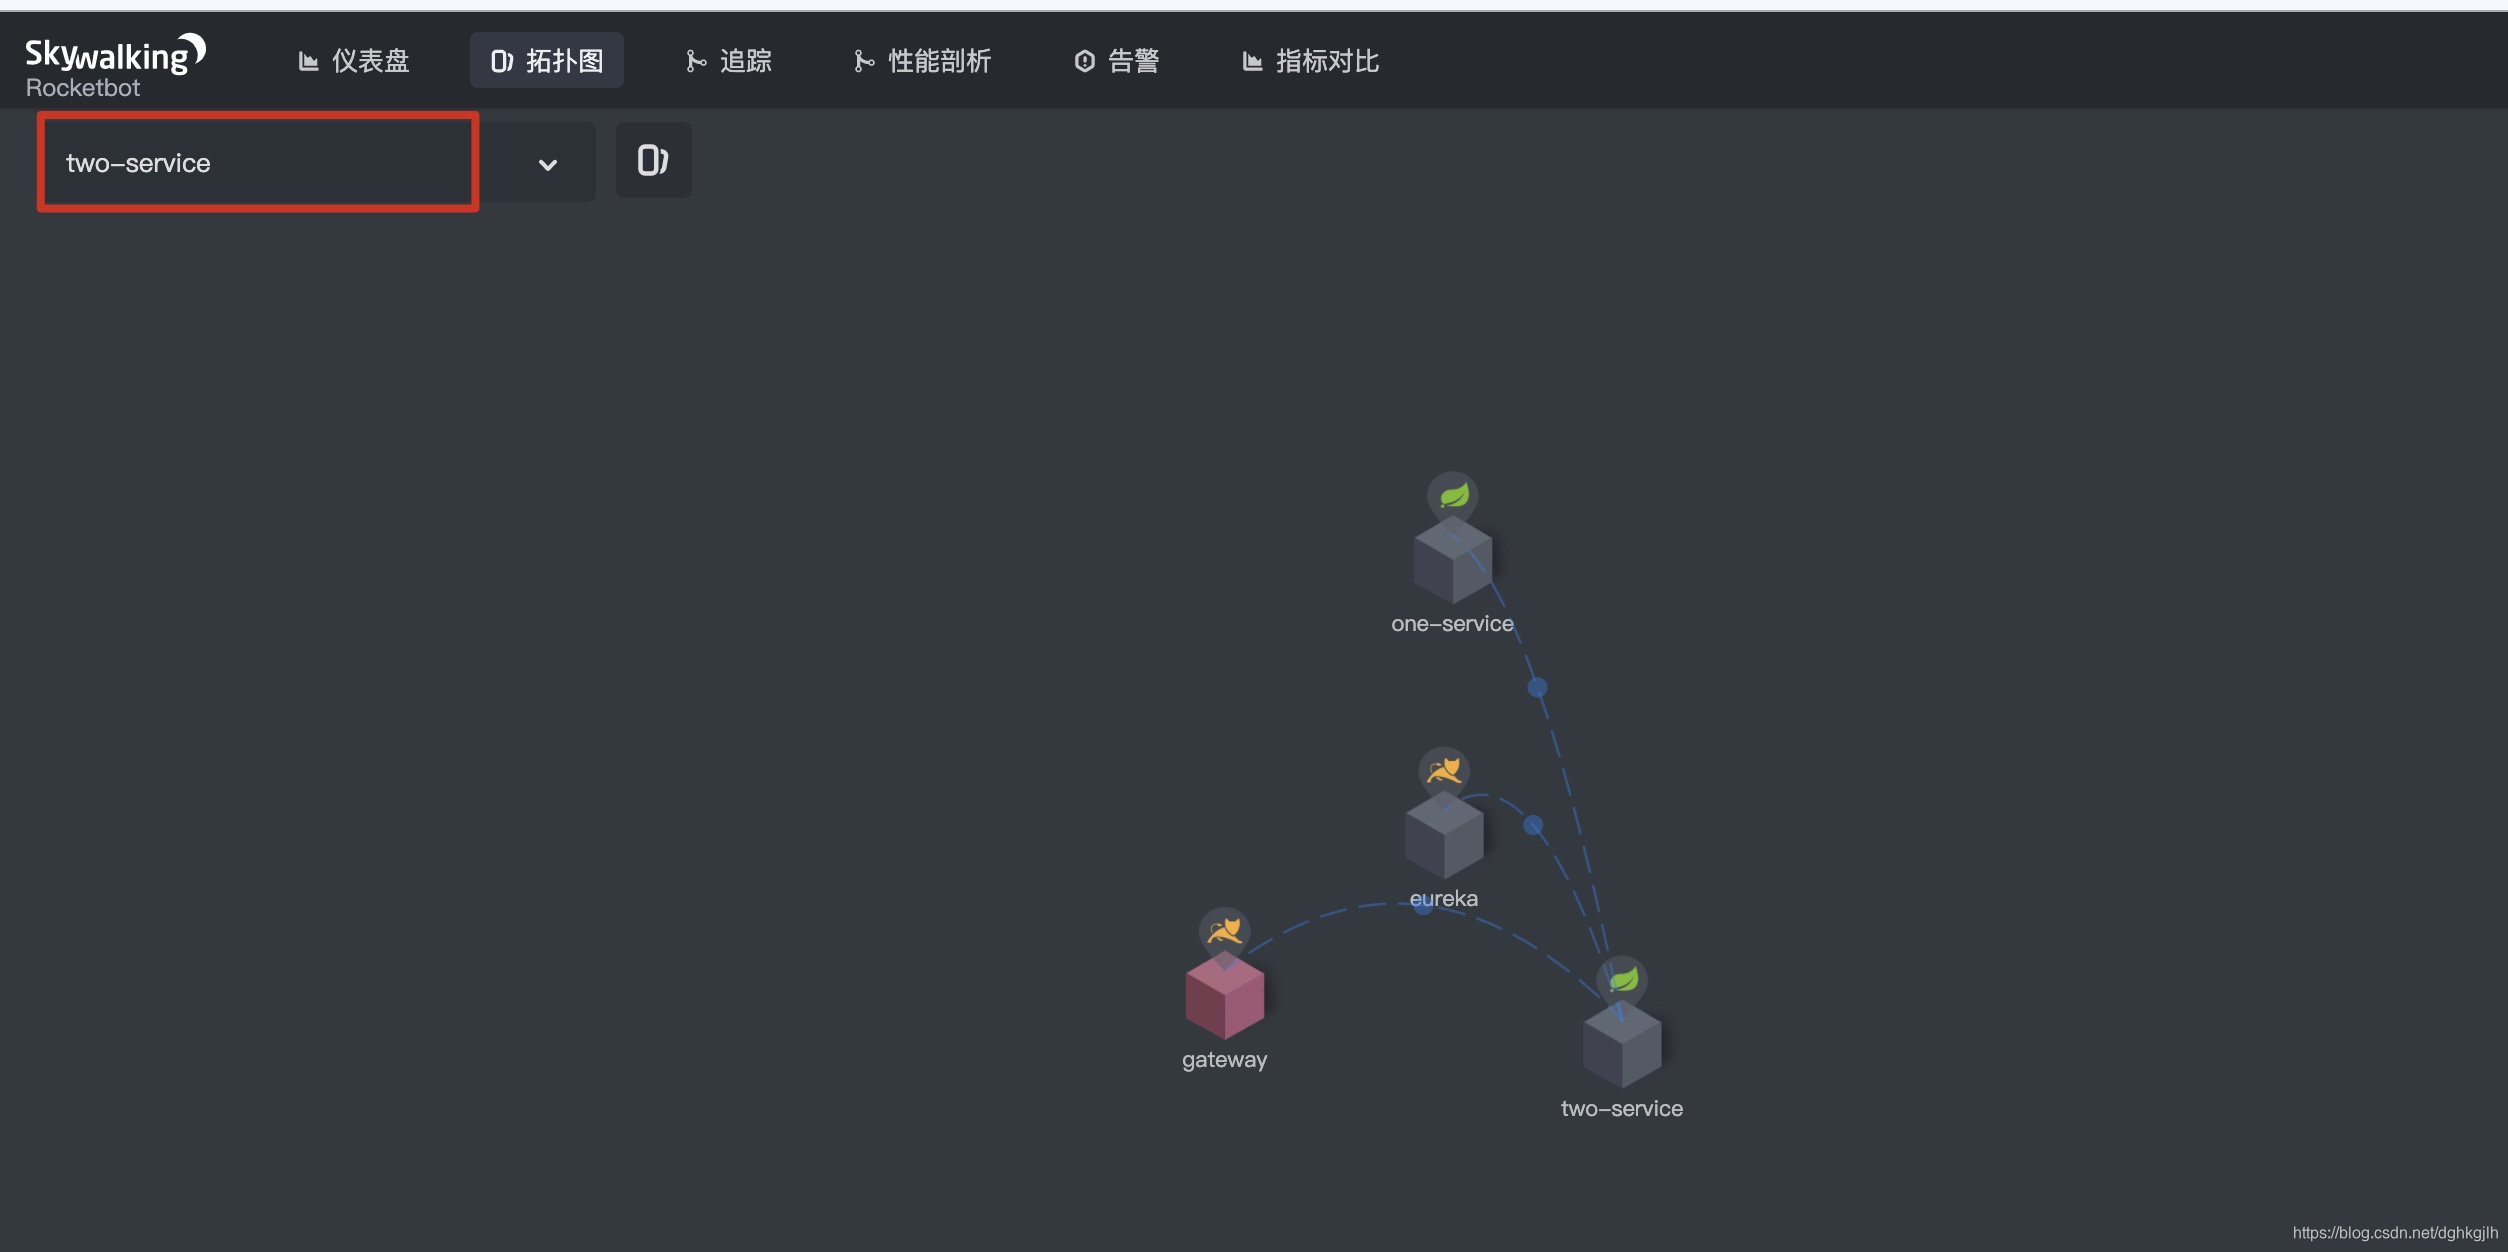Click the blue dot on the one-service call line
Screen dimensions: 2508x1252
click(x=1537, y=687)
